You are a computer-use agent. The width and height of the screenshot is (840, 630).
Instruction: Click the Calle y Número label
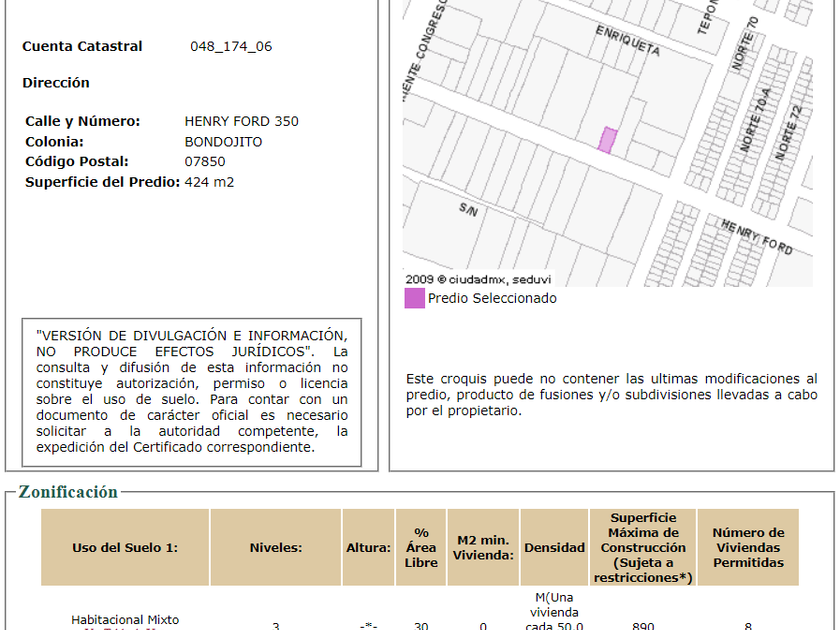pyautogui.click(x=82, y=122)
